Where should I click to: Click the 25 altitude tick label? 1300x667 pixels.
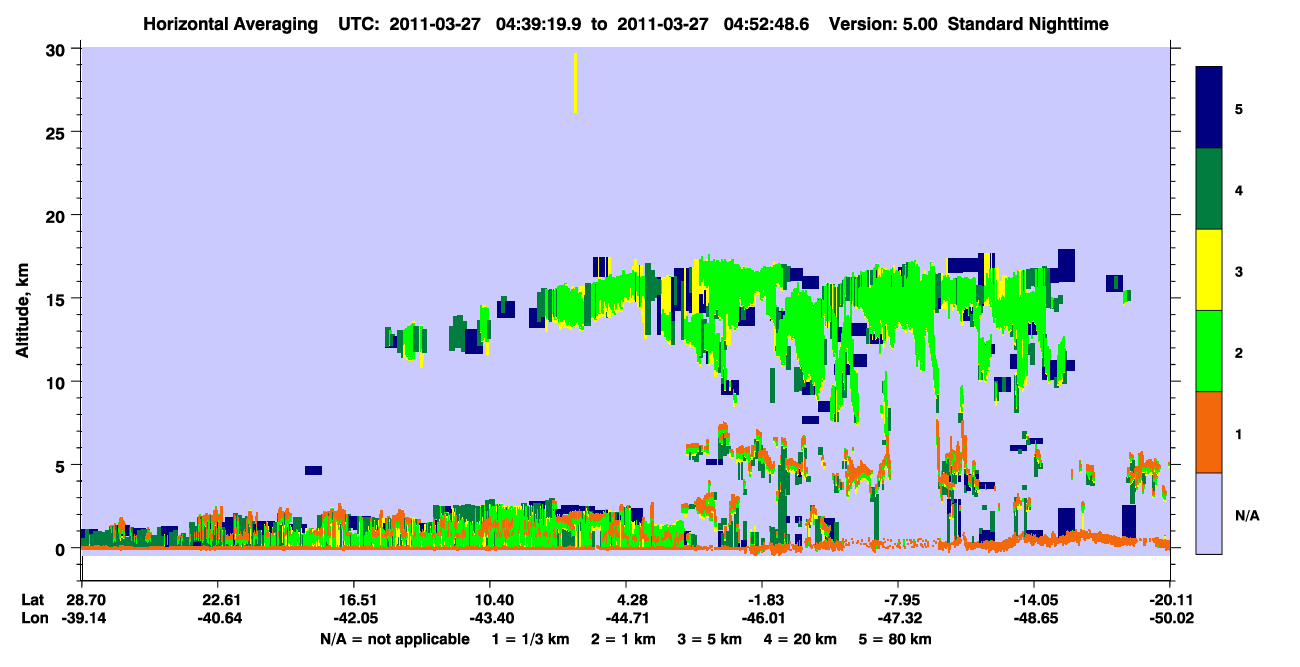pos(58,132)
